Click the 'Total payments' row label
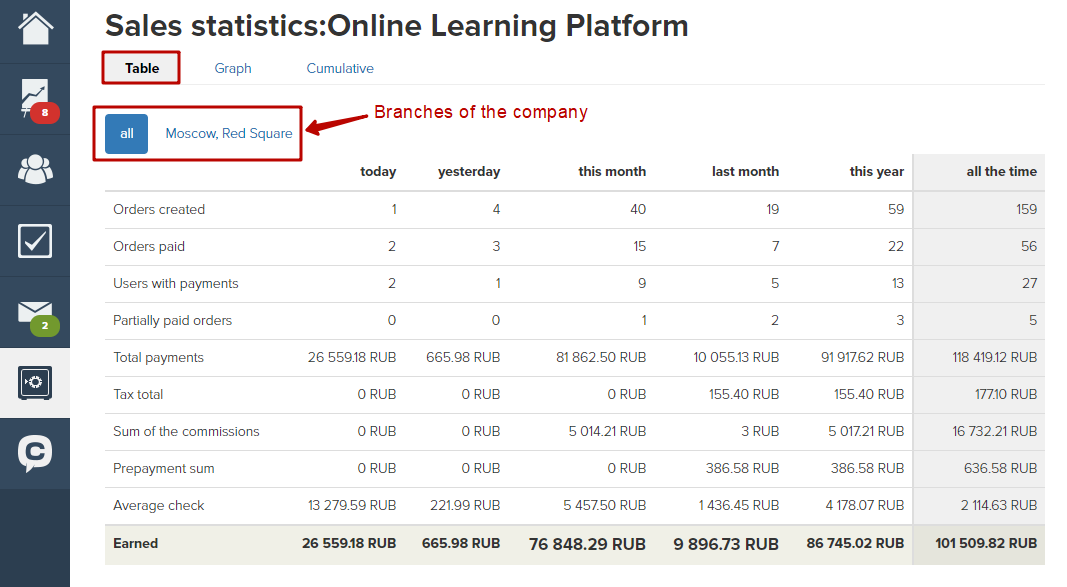Screen dimensions: 1067x587 pyautogui.click(x=158, y=357)
